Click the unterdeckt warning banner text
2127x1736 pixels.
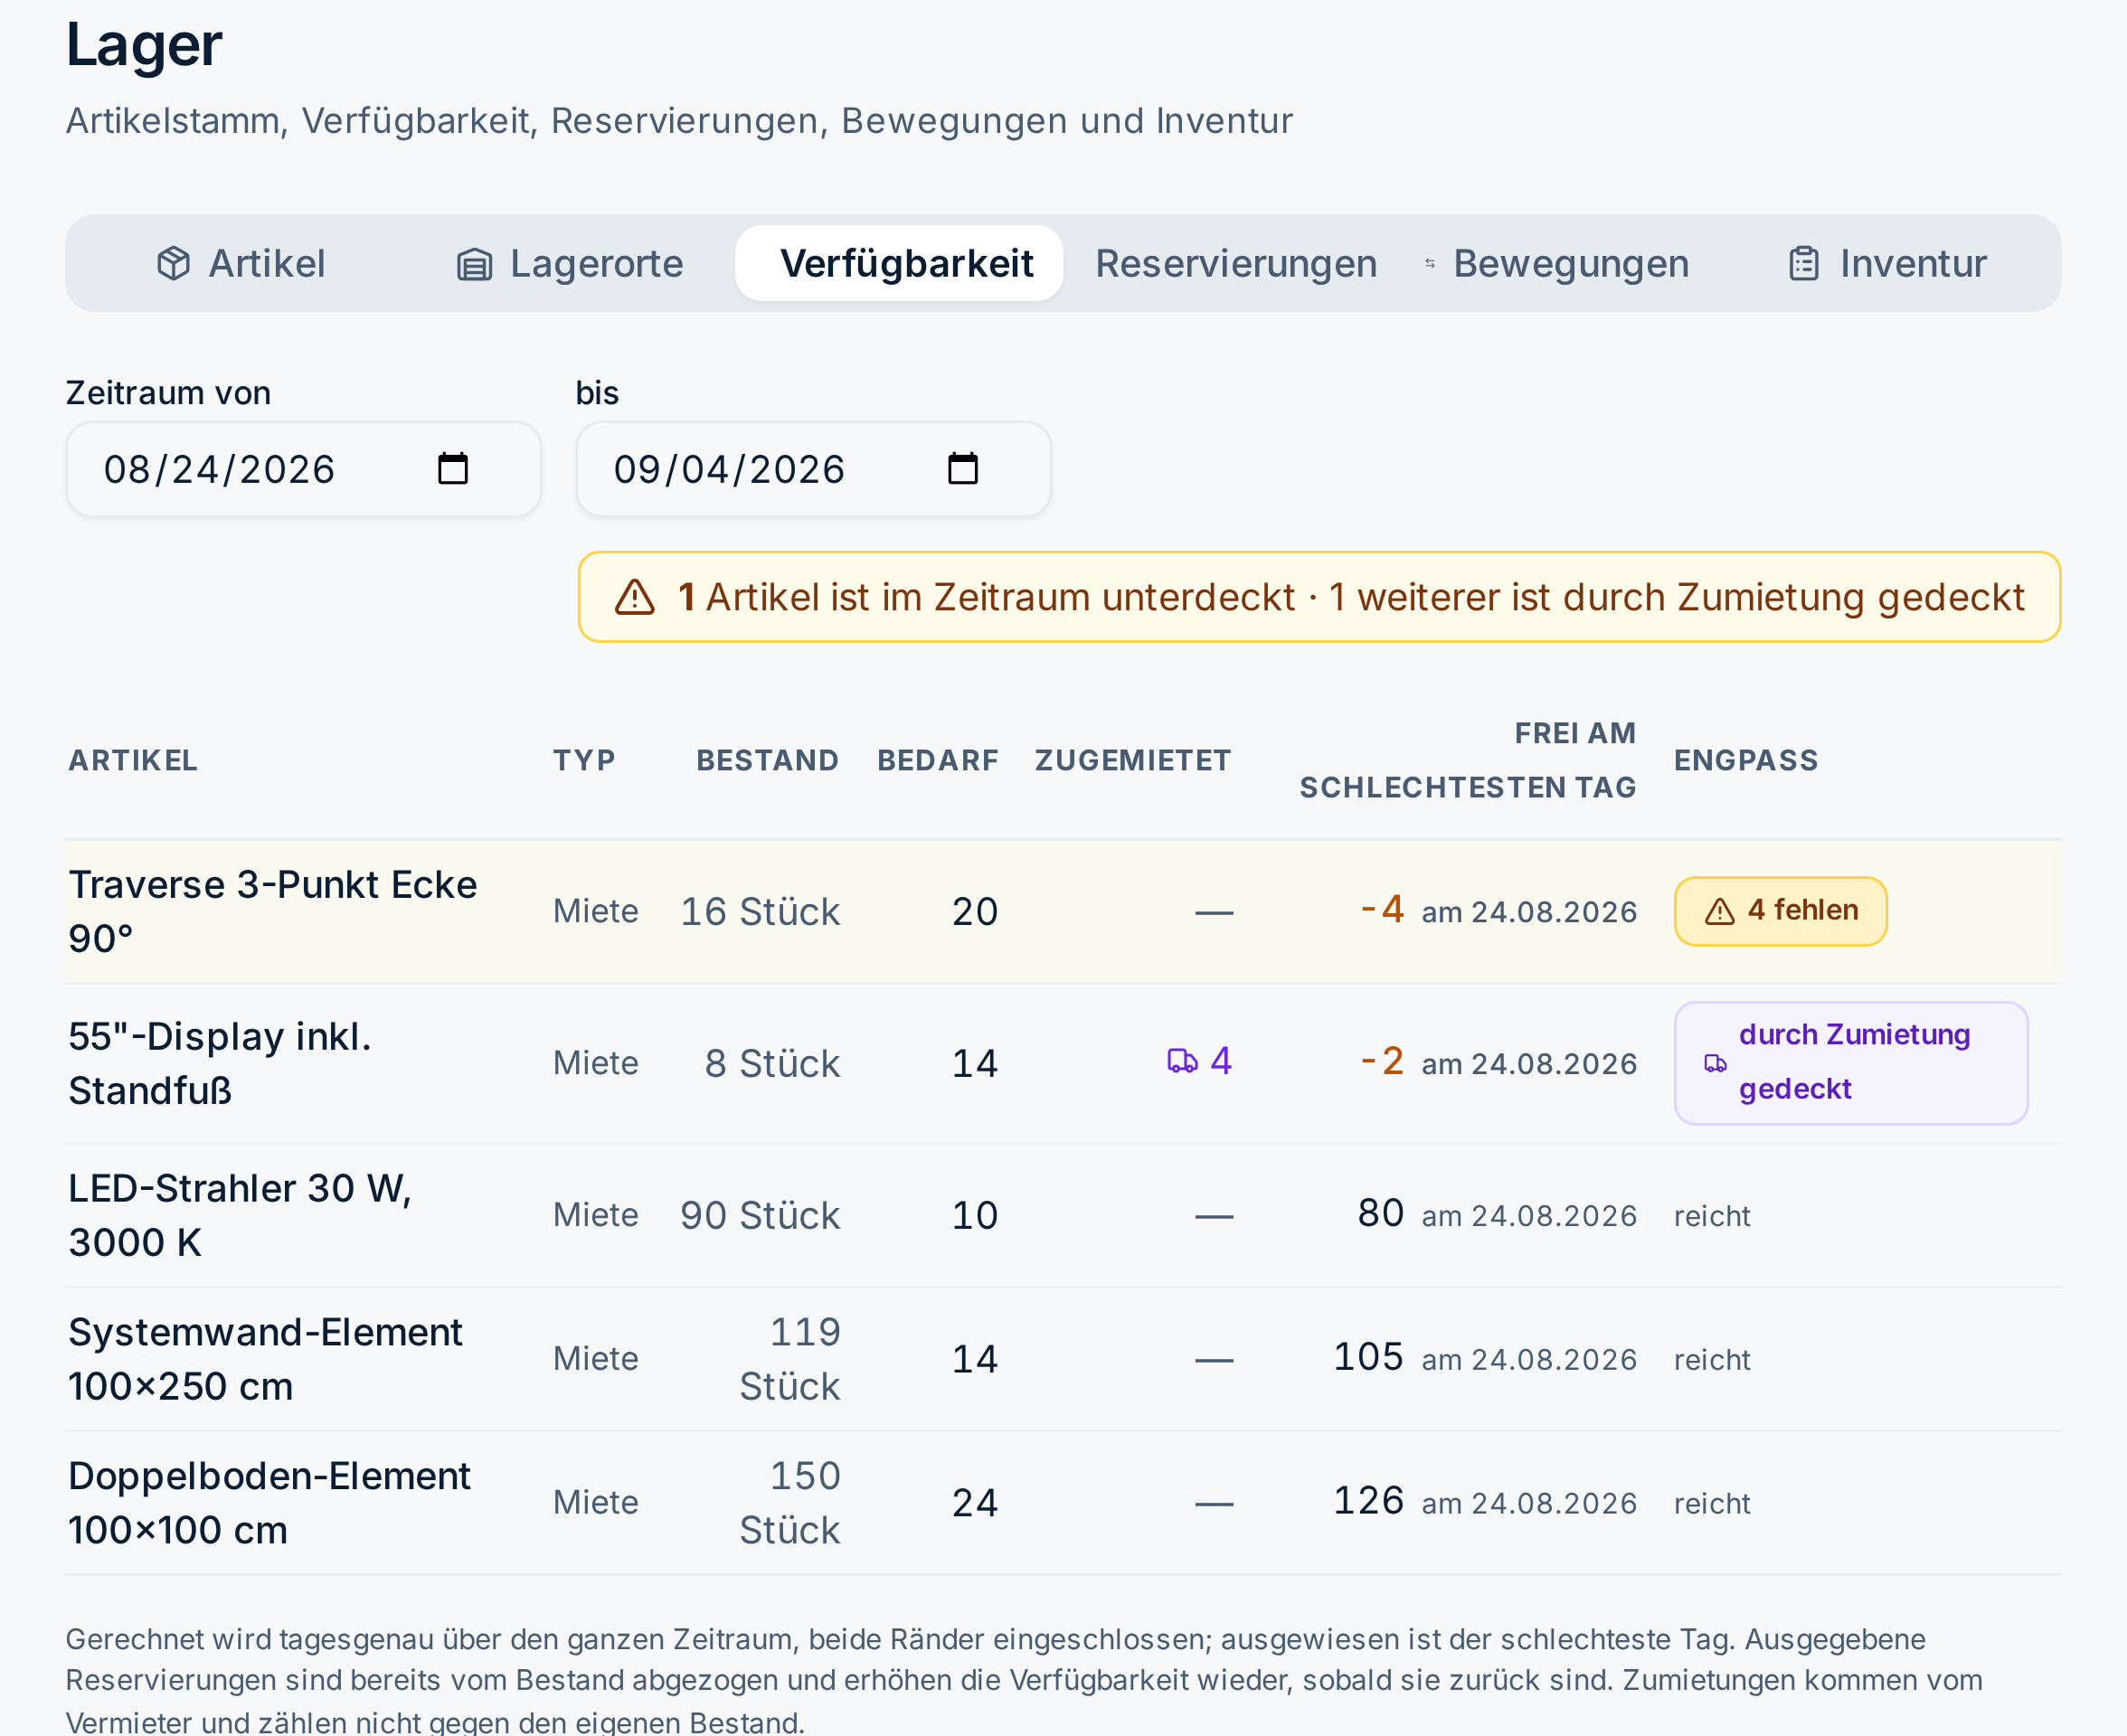tap(1350, 597)
